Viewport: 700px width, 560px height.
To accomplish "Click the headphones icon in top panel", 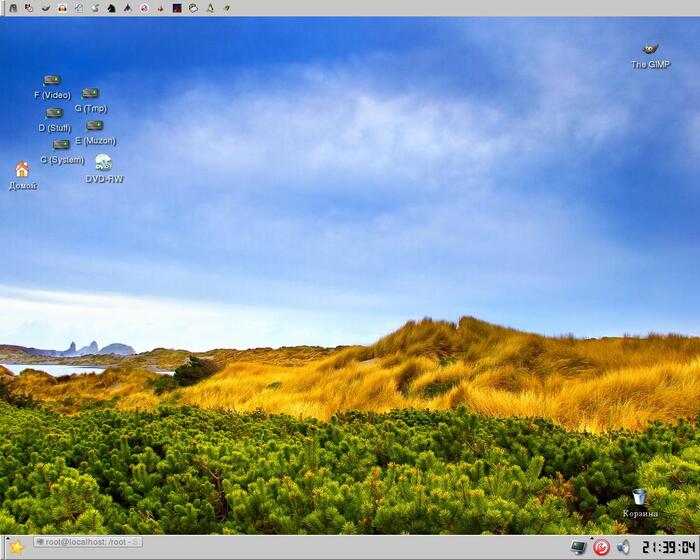I will (x=62, y=7).
